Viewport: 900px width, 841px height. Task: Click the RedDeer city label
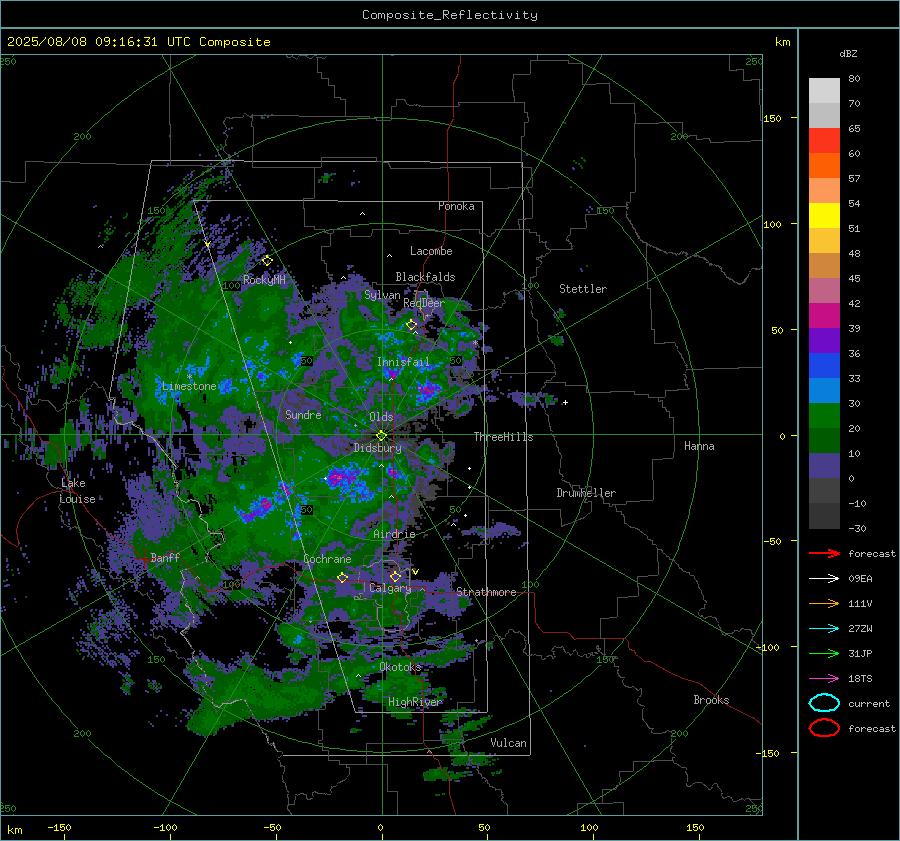[424, 303]
